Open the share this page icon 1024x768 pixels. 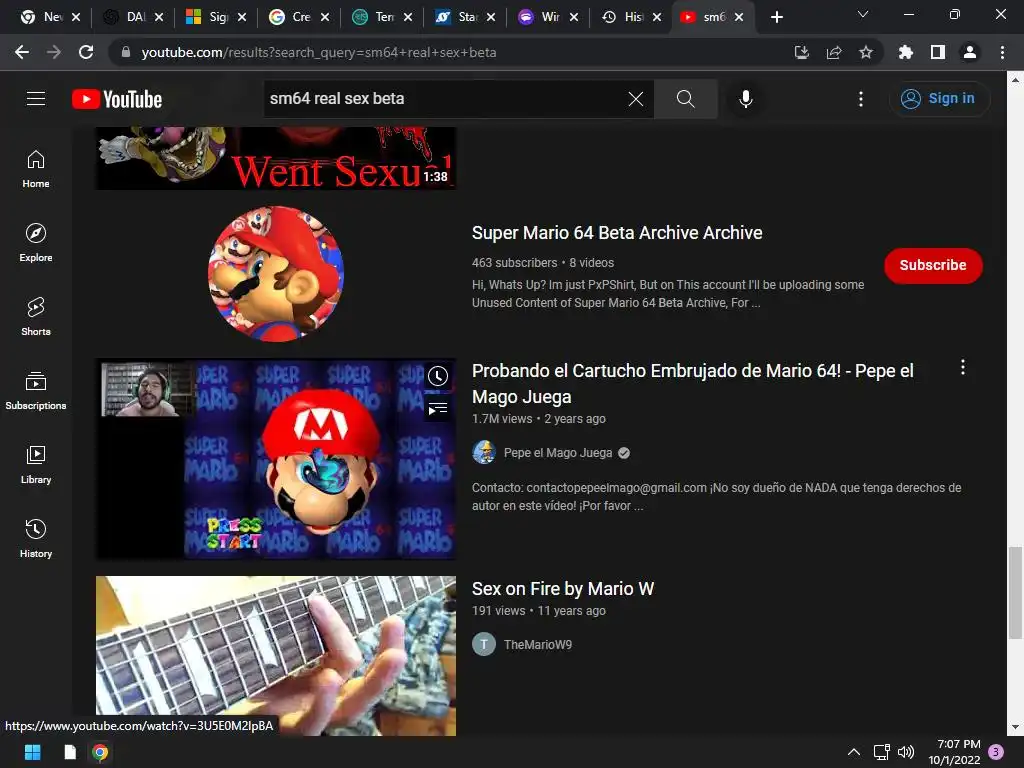click(x=834, y=52)
